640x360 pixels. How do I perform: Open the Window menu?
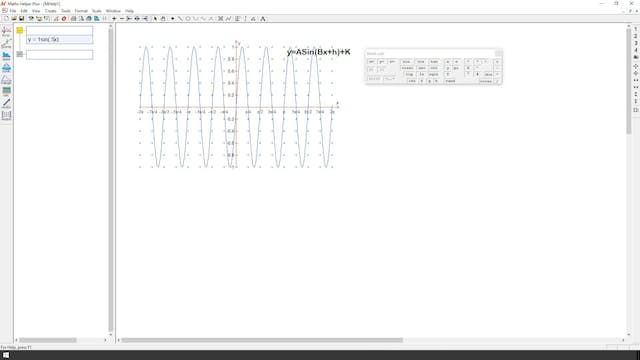tap(113, 11)
